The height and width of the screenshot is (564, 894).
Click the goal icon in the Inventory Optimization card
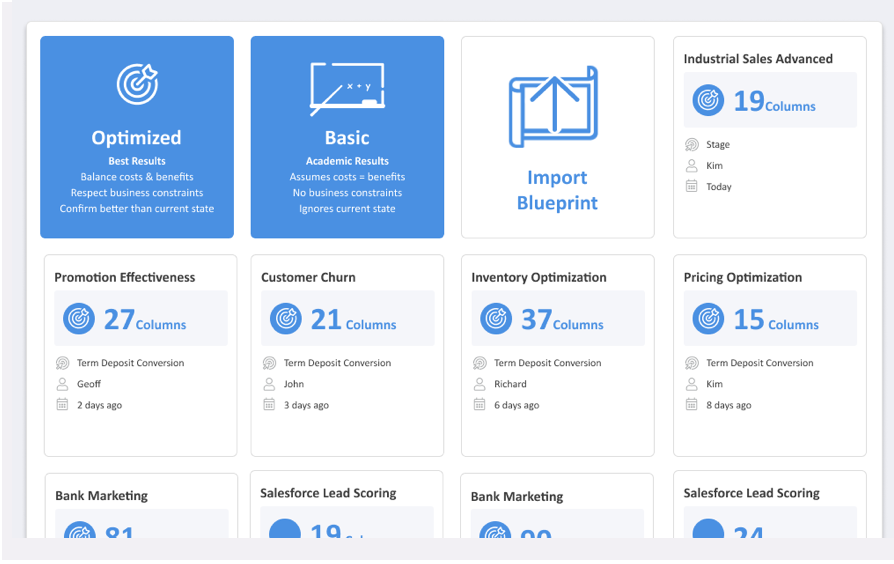pos(479,363)
